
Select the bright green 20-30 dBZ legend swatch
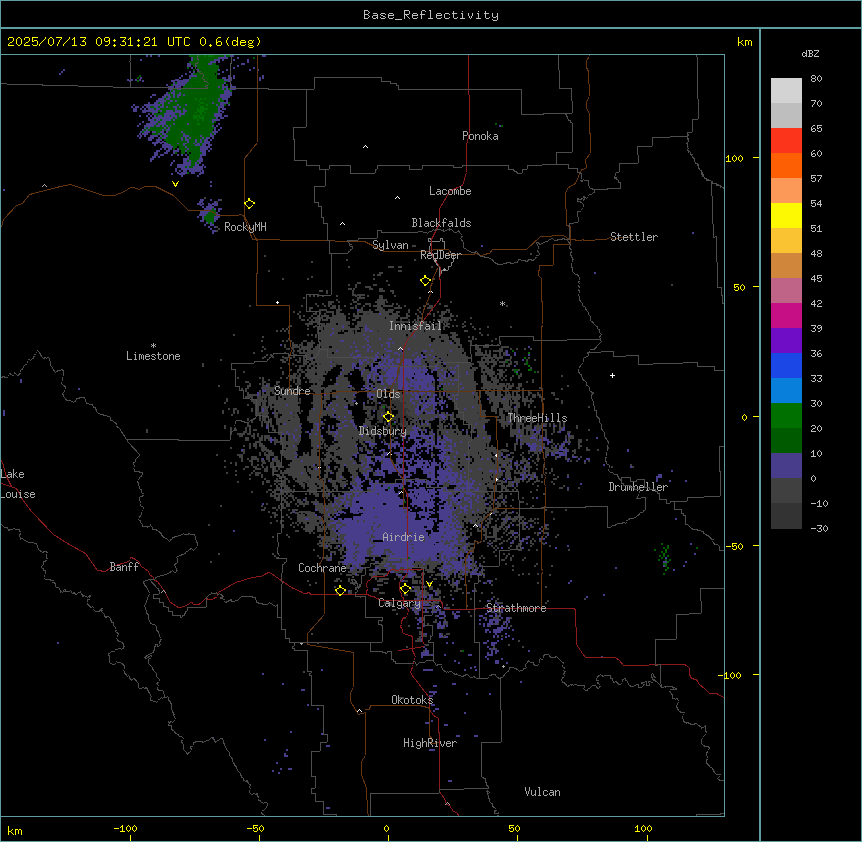tap(786, 416)
